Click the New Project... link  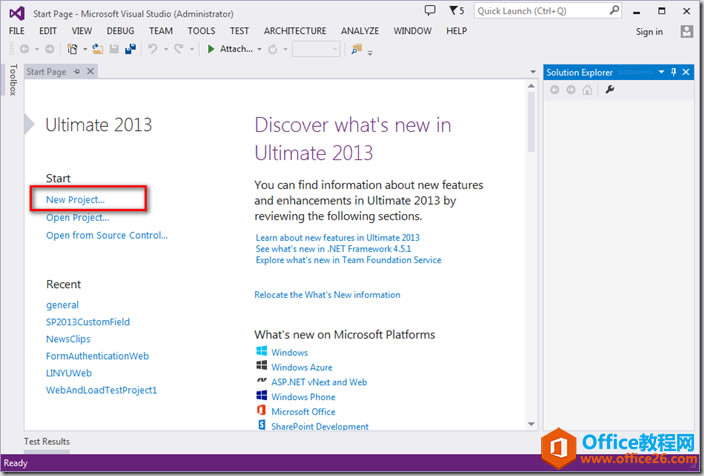75,200
